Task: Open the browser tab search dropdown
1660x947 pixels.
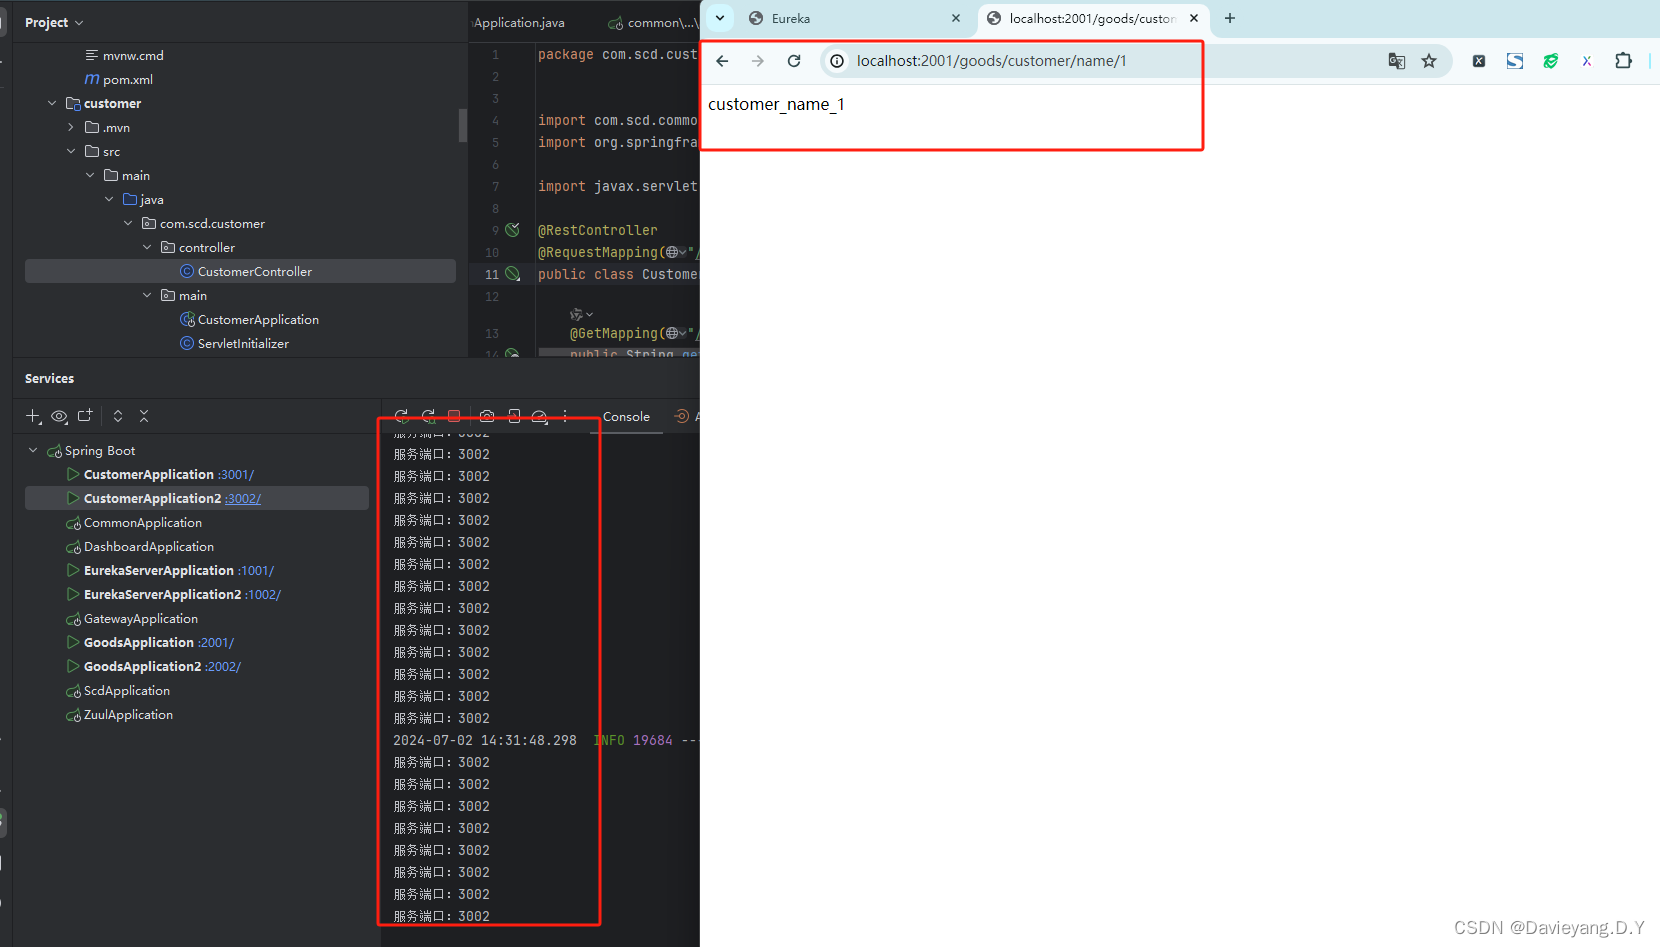Action: (720, 18)
